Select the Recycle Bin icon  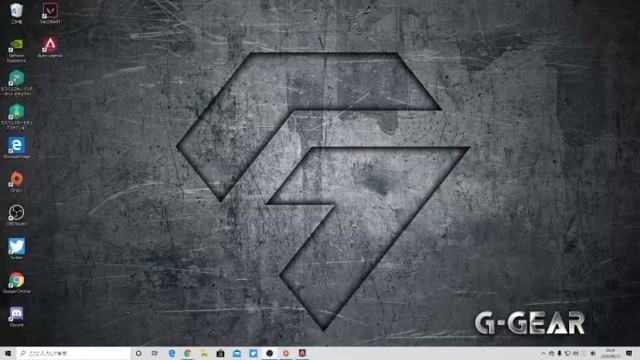click(16, 13)
